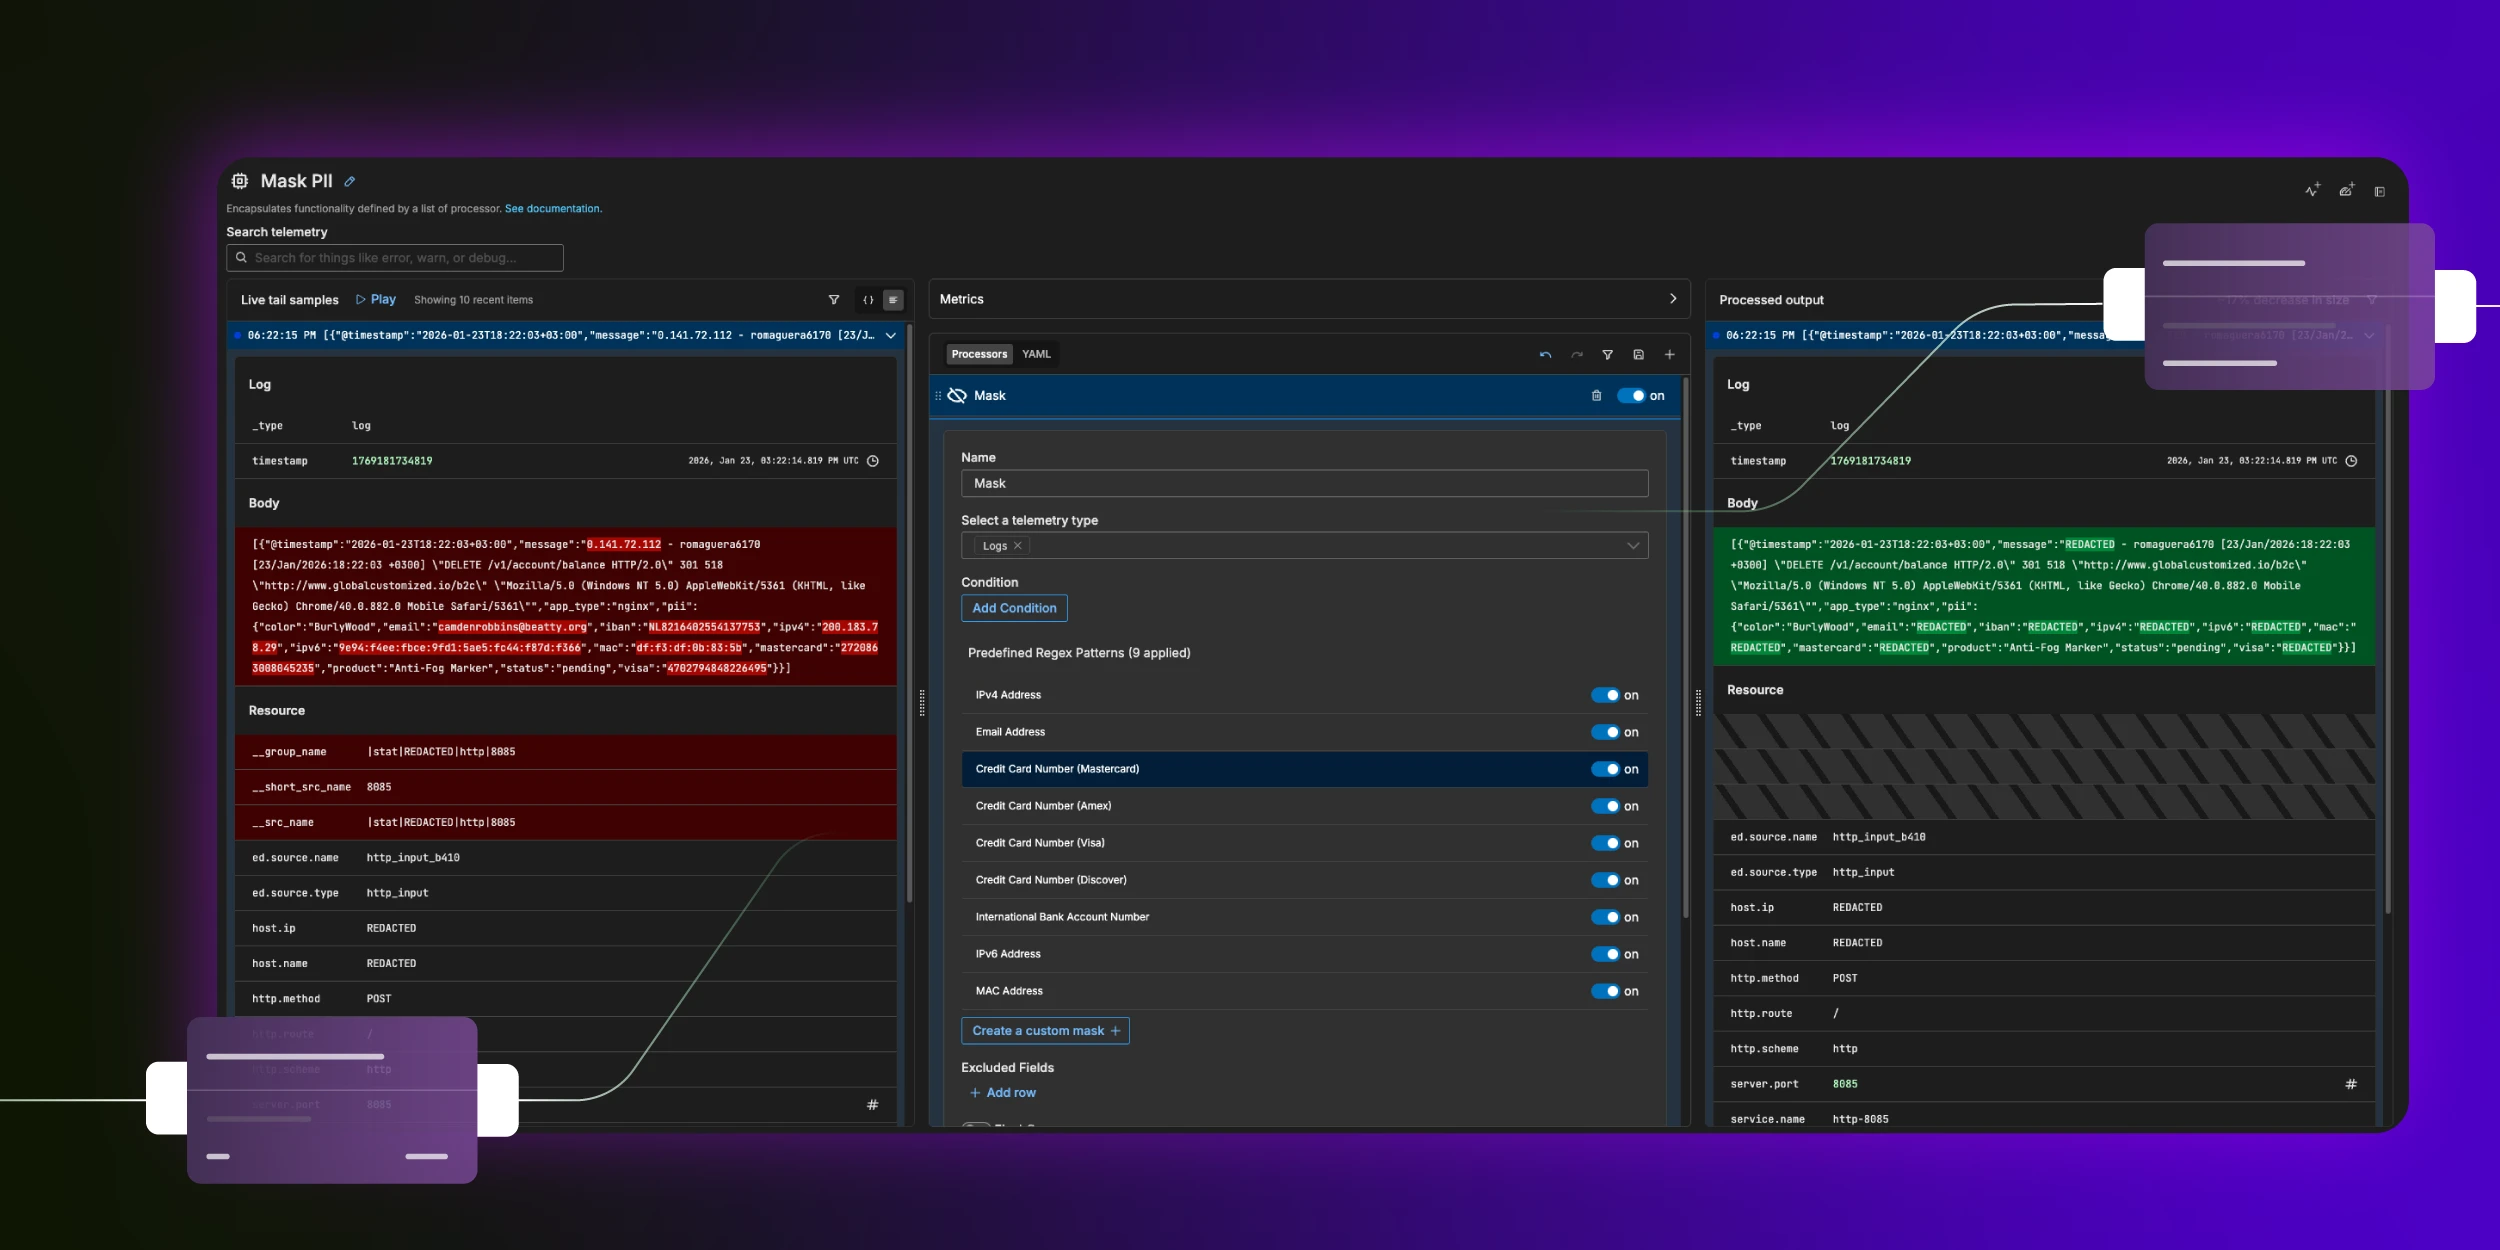This screenshot has width=2500, height=1250.
Task: Delete the Mask processor via the trash icon
Action: pos(1595,395)
